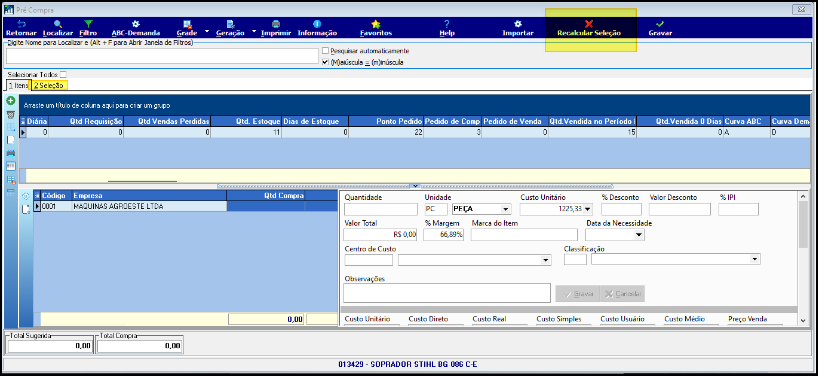This screenshot has height=376, width=818.
Task: Open the Custo Unitário dropdown arrow
Action: (588, 209)
